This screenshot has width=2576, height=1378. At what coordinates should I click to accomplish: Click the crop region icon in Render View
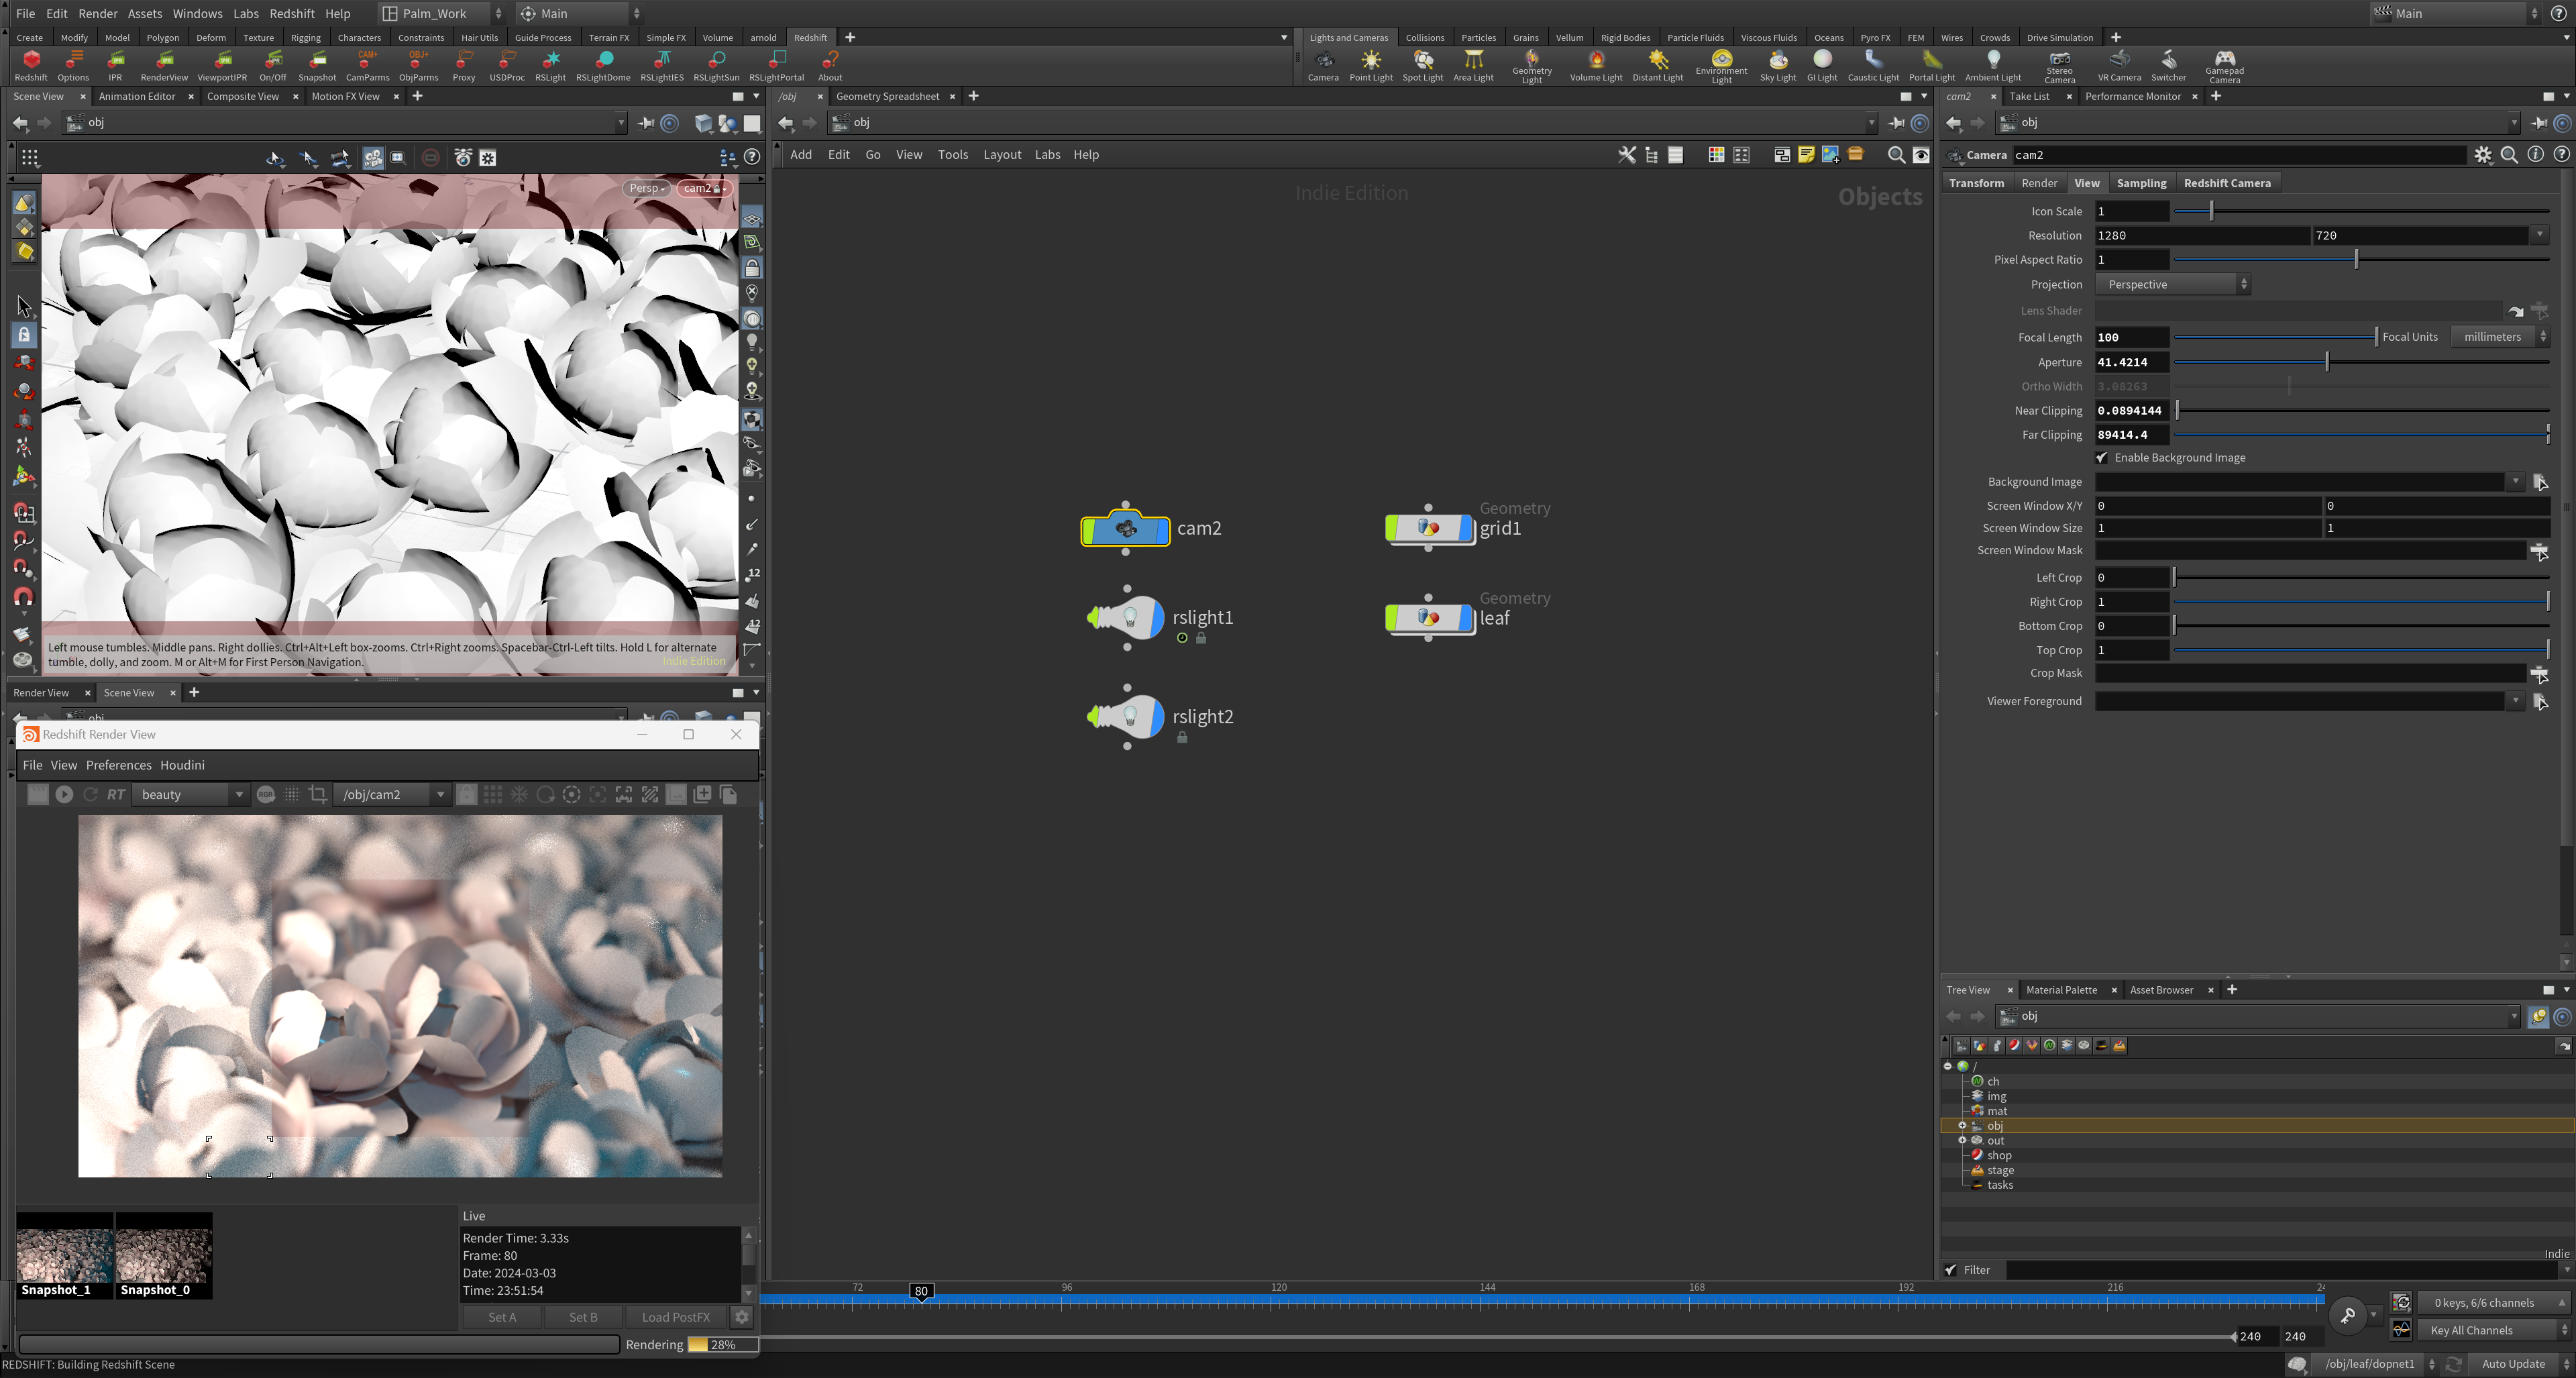click(318, 794)
